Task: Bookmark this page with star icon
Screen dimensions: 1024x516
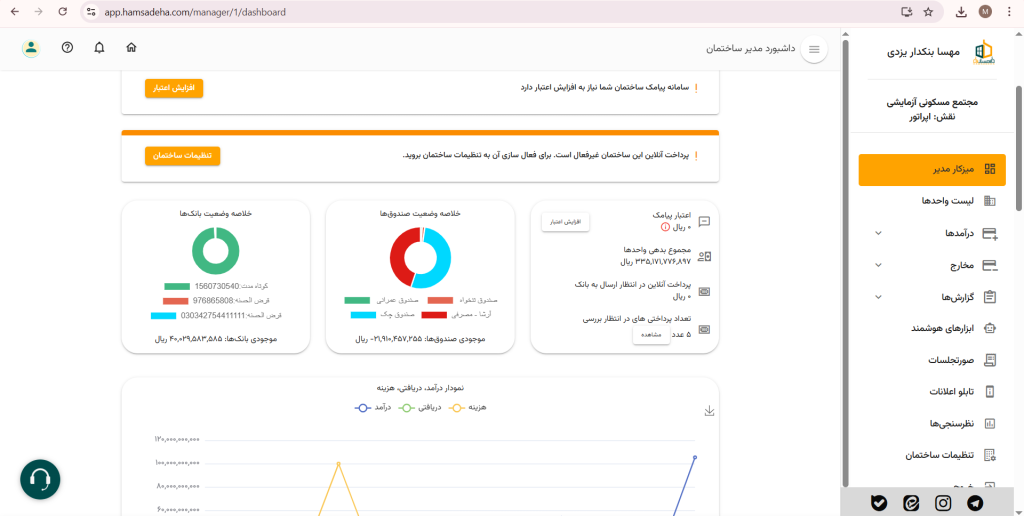Action: [928, 12]
